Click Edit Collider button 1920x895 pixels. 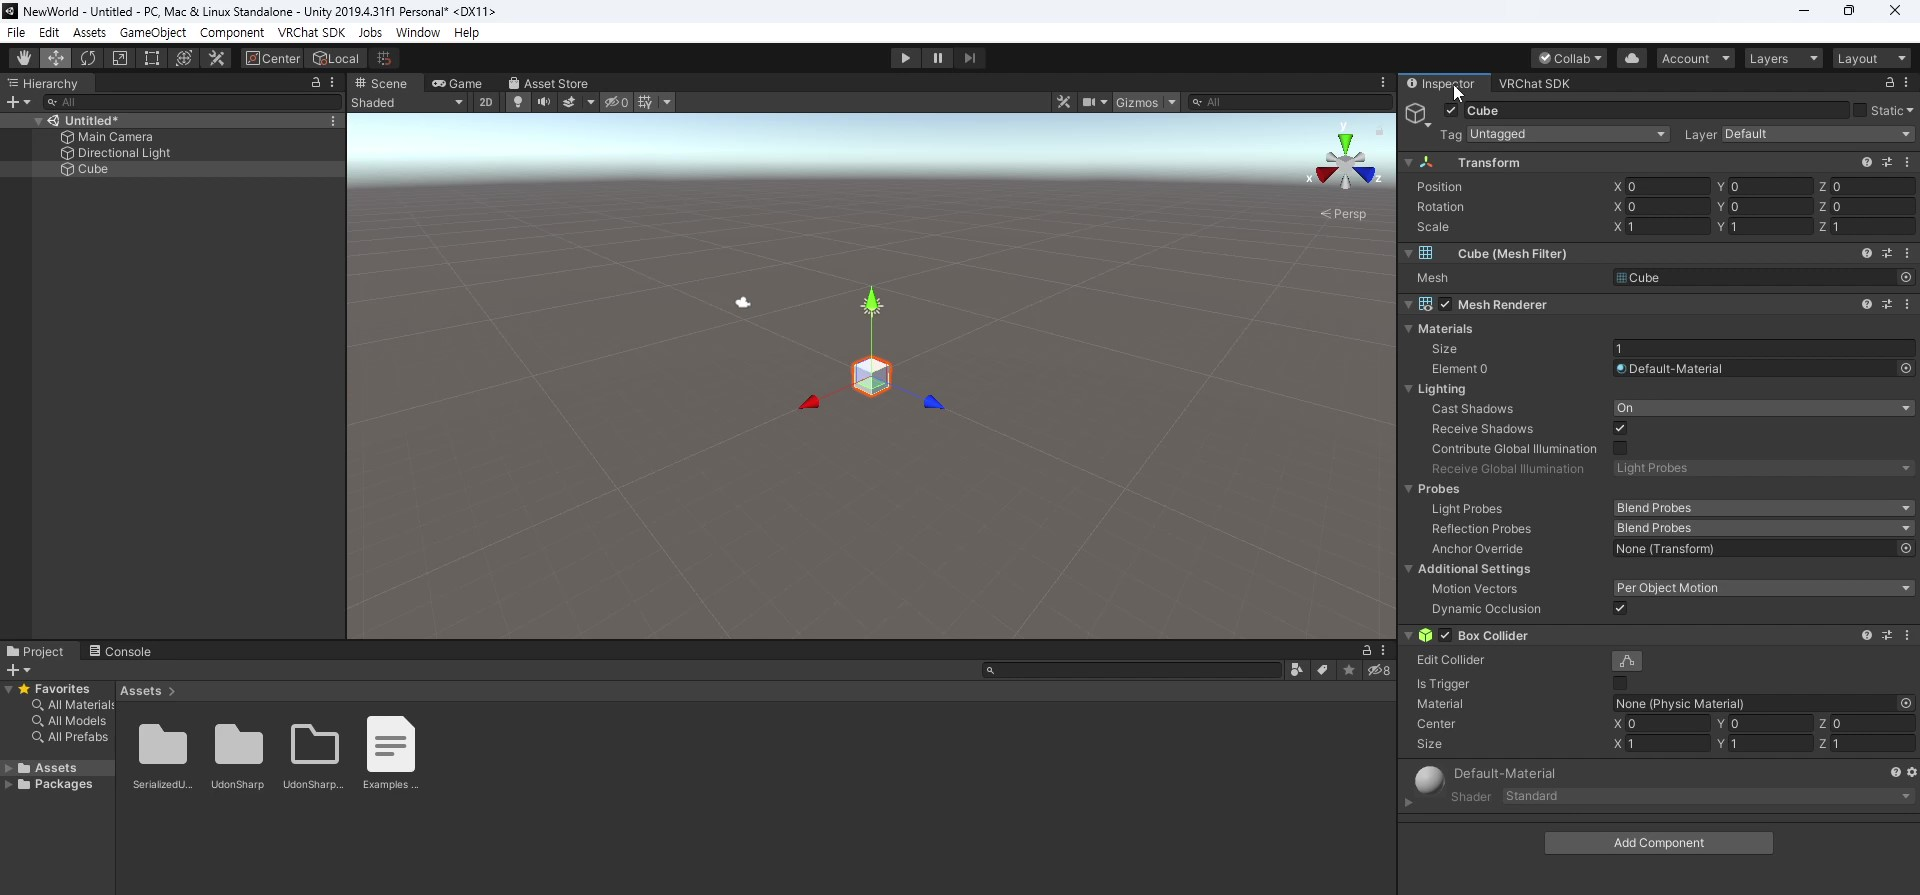tap(1627, 661)
